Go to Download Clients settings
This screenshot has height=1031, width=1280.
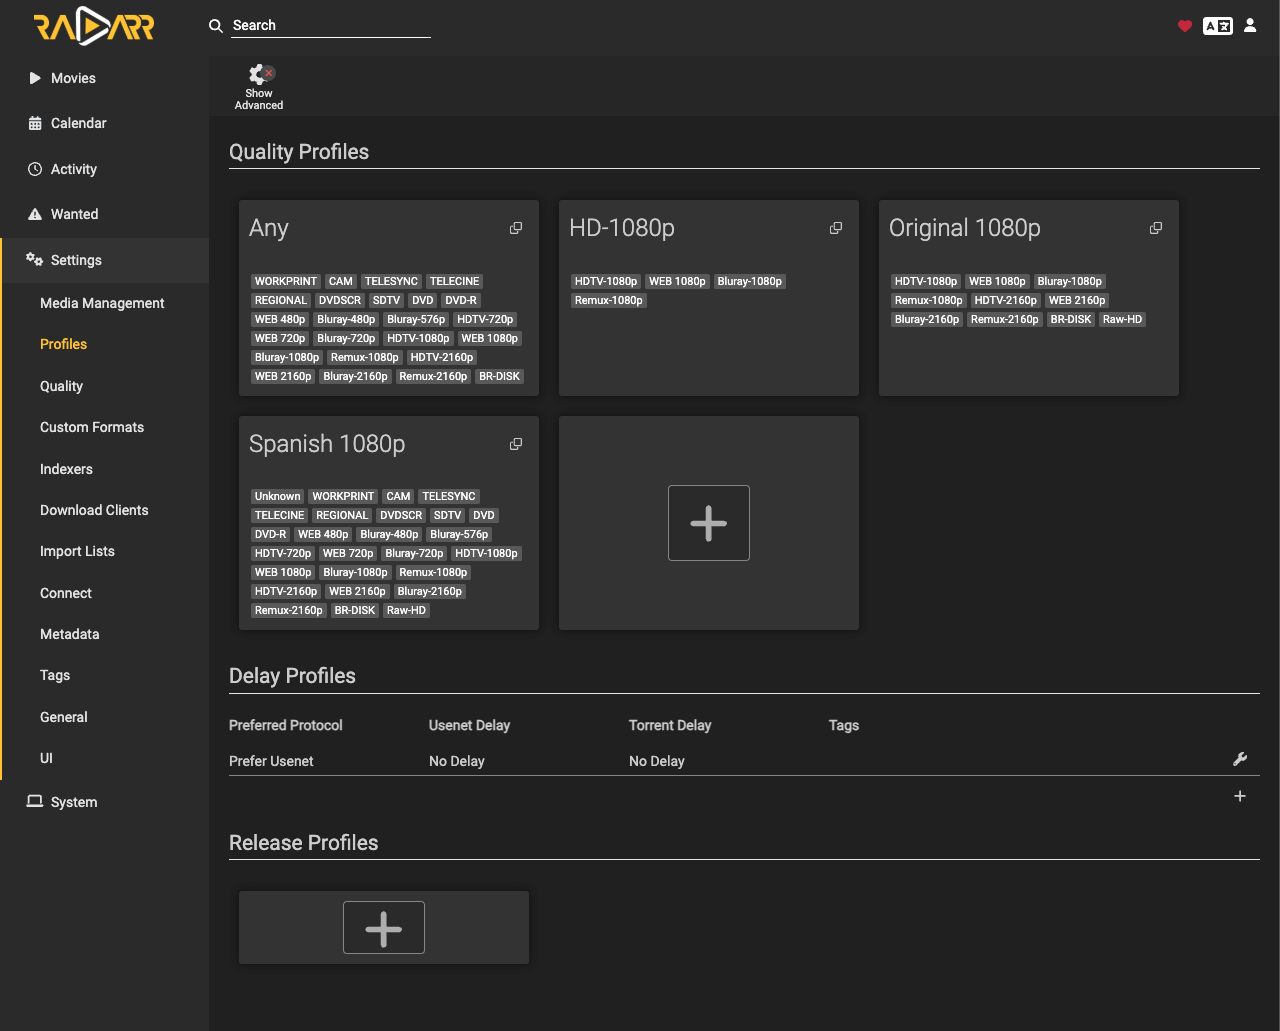[94, 510]
